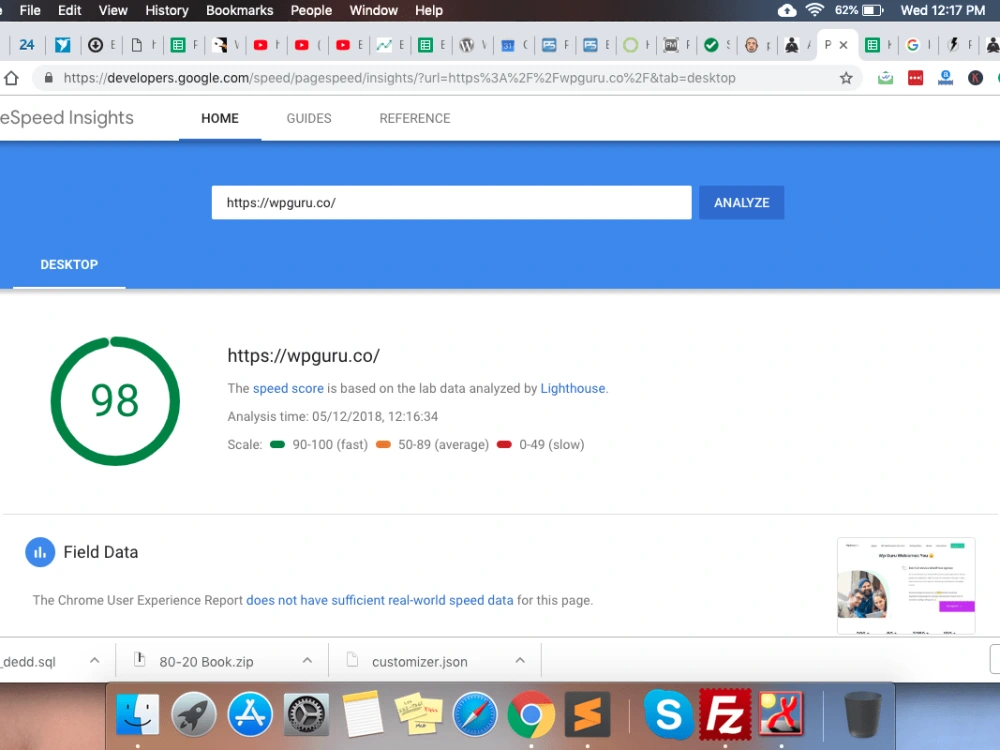Open the File menu
The width and height of the screenshot is (1000, 750).
[x=30, y=10]
